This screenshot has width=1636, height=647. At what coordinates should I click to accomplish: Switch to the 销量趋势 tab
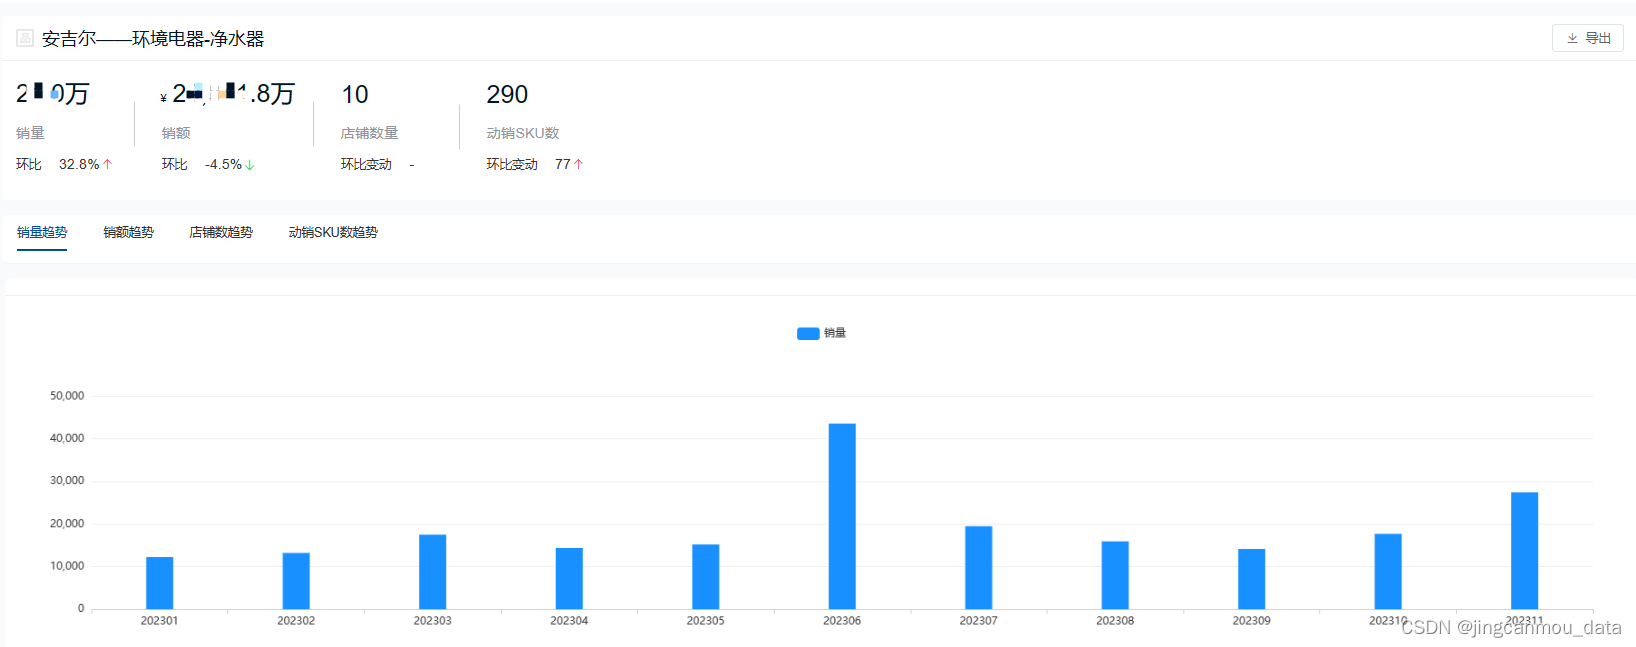[x=42, y=232]
